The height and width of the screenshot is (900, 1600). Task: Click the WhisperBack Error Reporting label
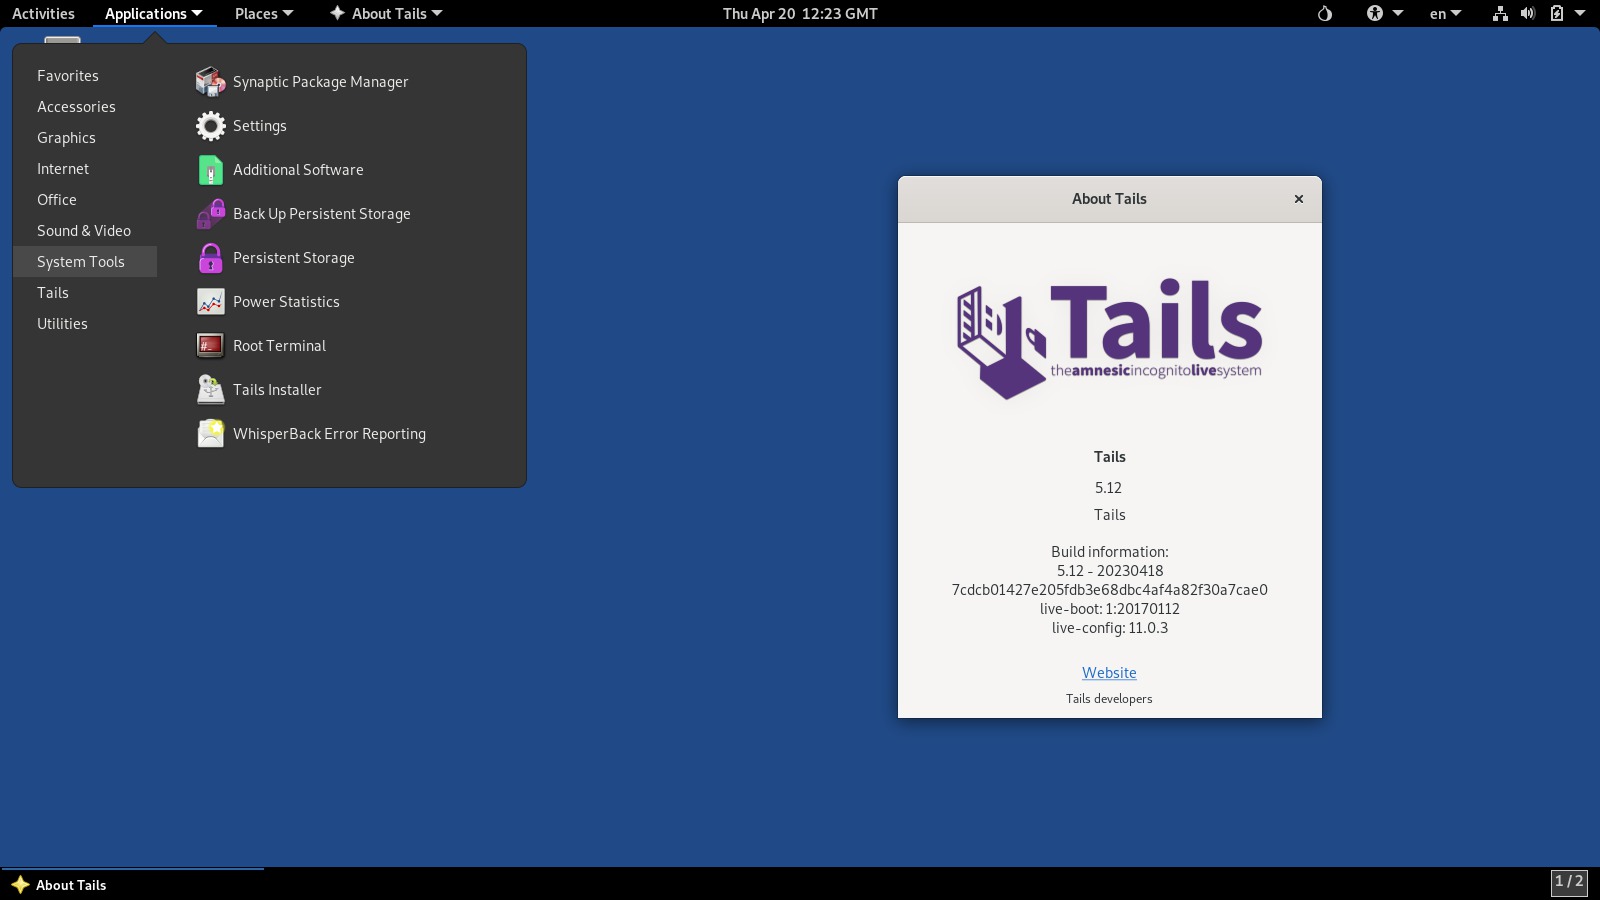click(x=329, y=434)
